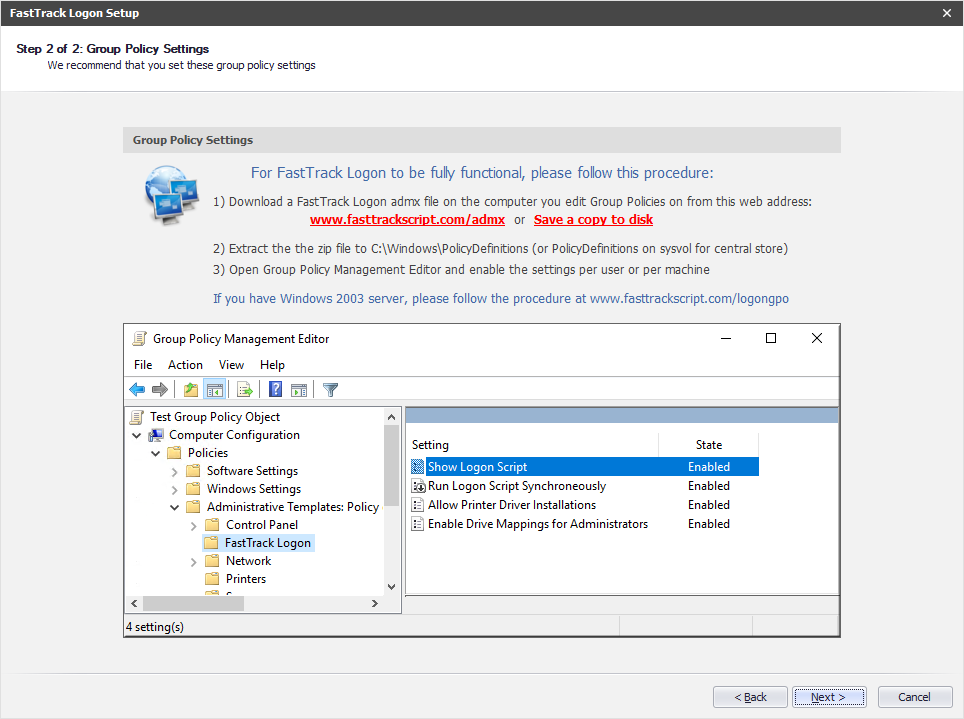Click the blue Help question mark icon
This screenshot has height=719, width=964.
click(x=275, y=390)
